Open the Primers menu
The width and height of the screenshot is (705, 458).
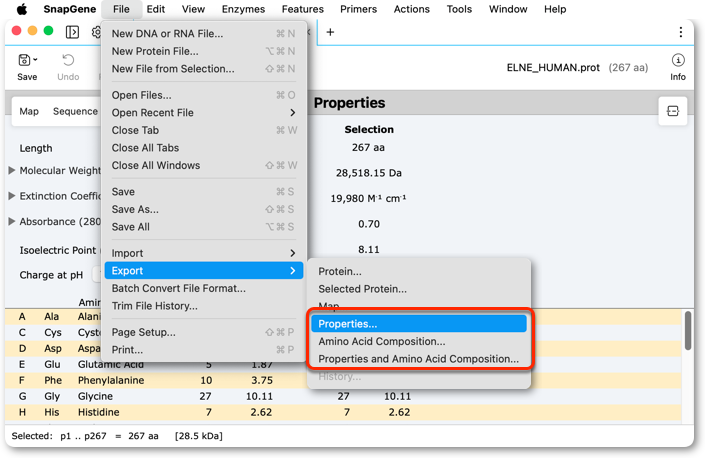[358, 9]
